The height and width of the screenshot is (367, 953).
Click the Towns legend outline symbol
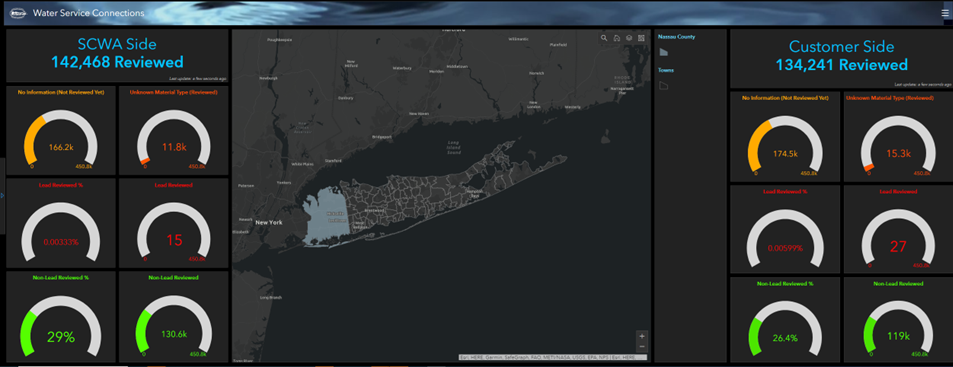click(664, 86)
